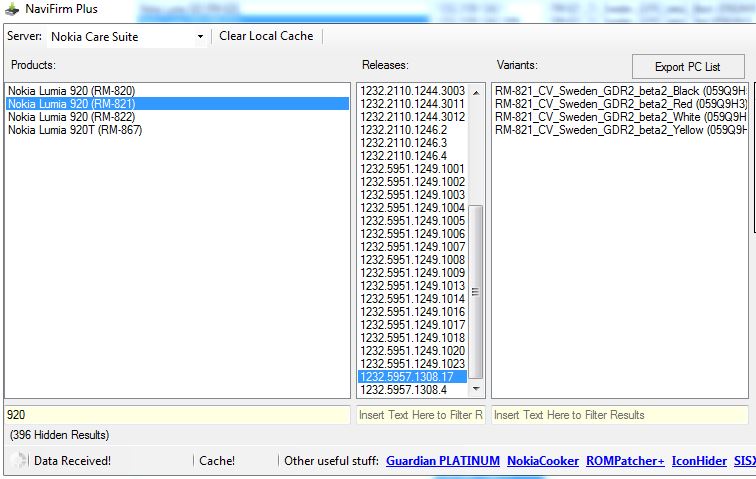Screen dimensions: 756x479
Task: Select release 1232.5951.1249.1009
Action: (413, 273)
